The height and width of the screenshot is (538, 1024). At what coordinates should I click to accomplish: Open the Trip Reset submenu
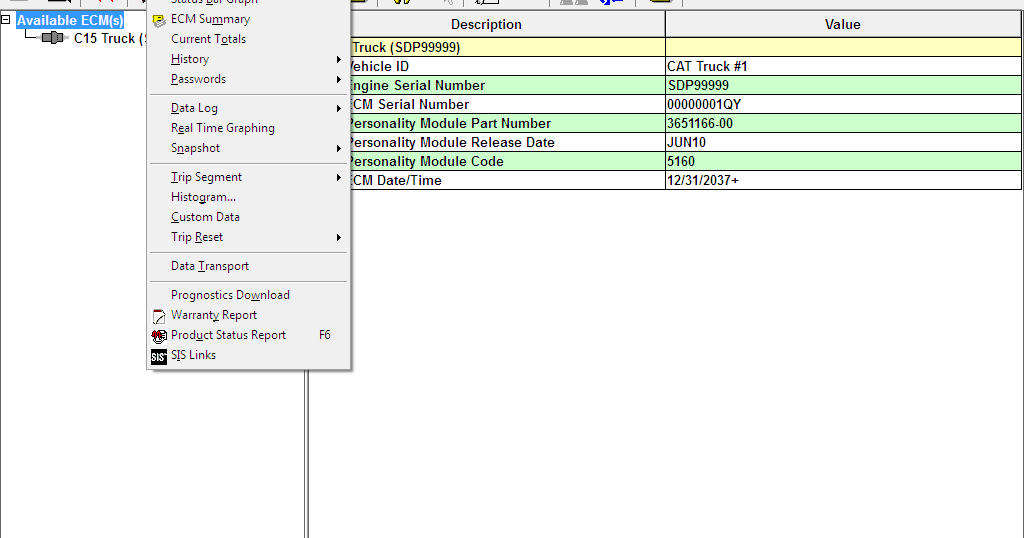pos(197,237)
